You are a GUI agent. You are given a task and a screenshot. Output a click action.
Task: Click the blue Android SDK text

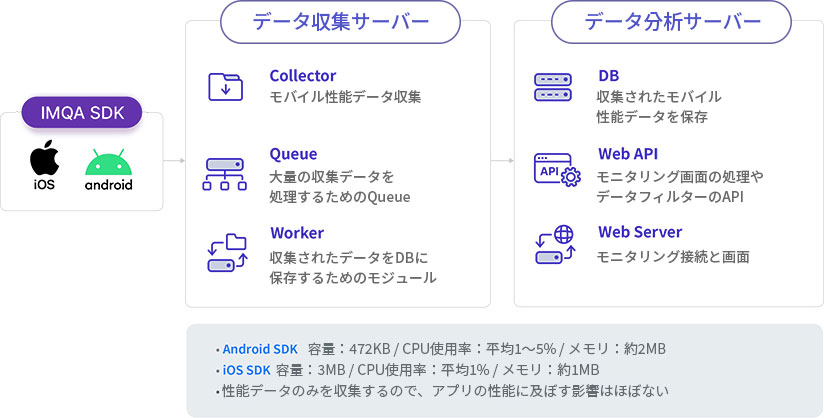260,349
